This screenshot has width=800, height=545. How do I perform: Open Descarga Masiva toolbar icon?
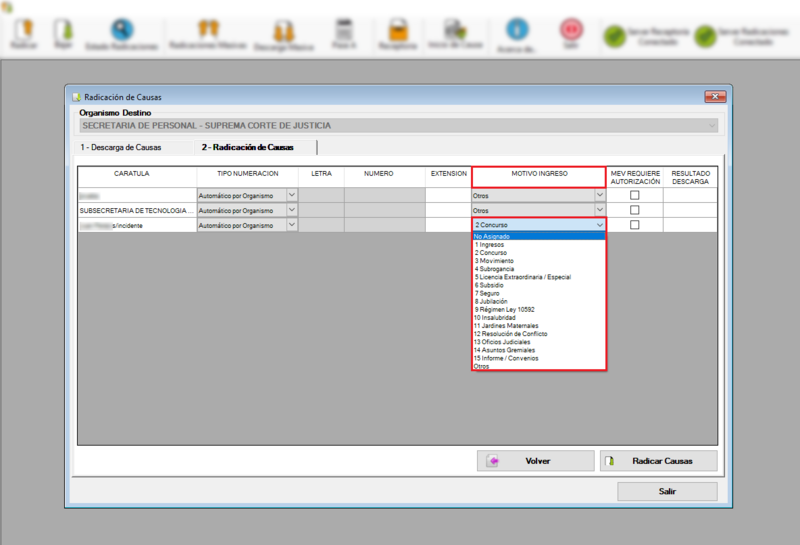tap(284, 31)
